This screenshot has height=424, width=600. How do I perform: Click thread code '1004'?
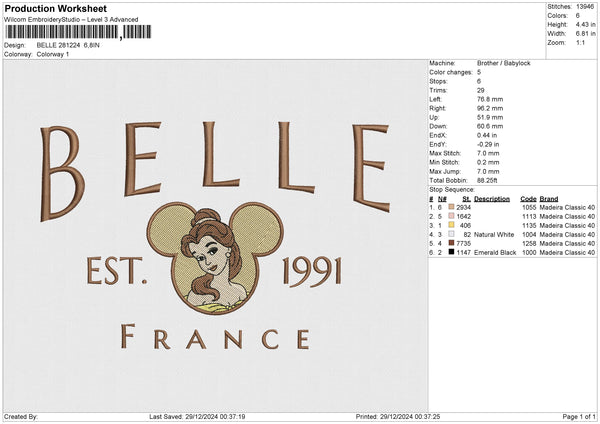529,235
